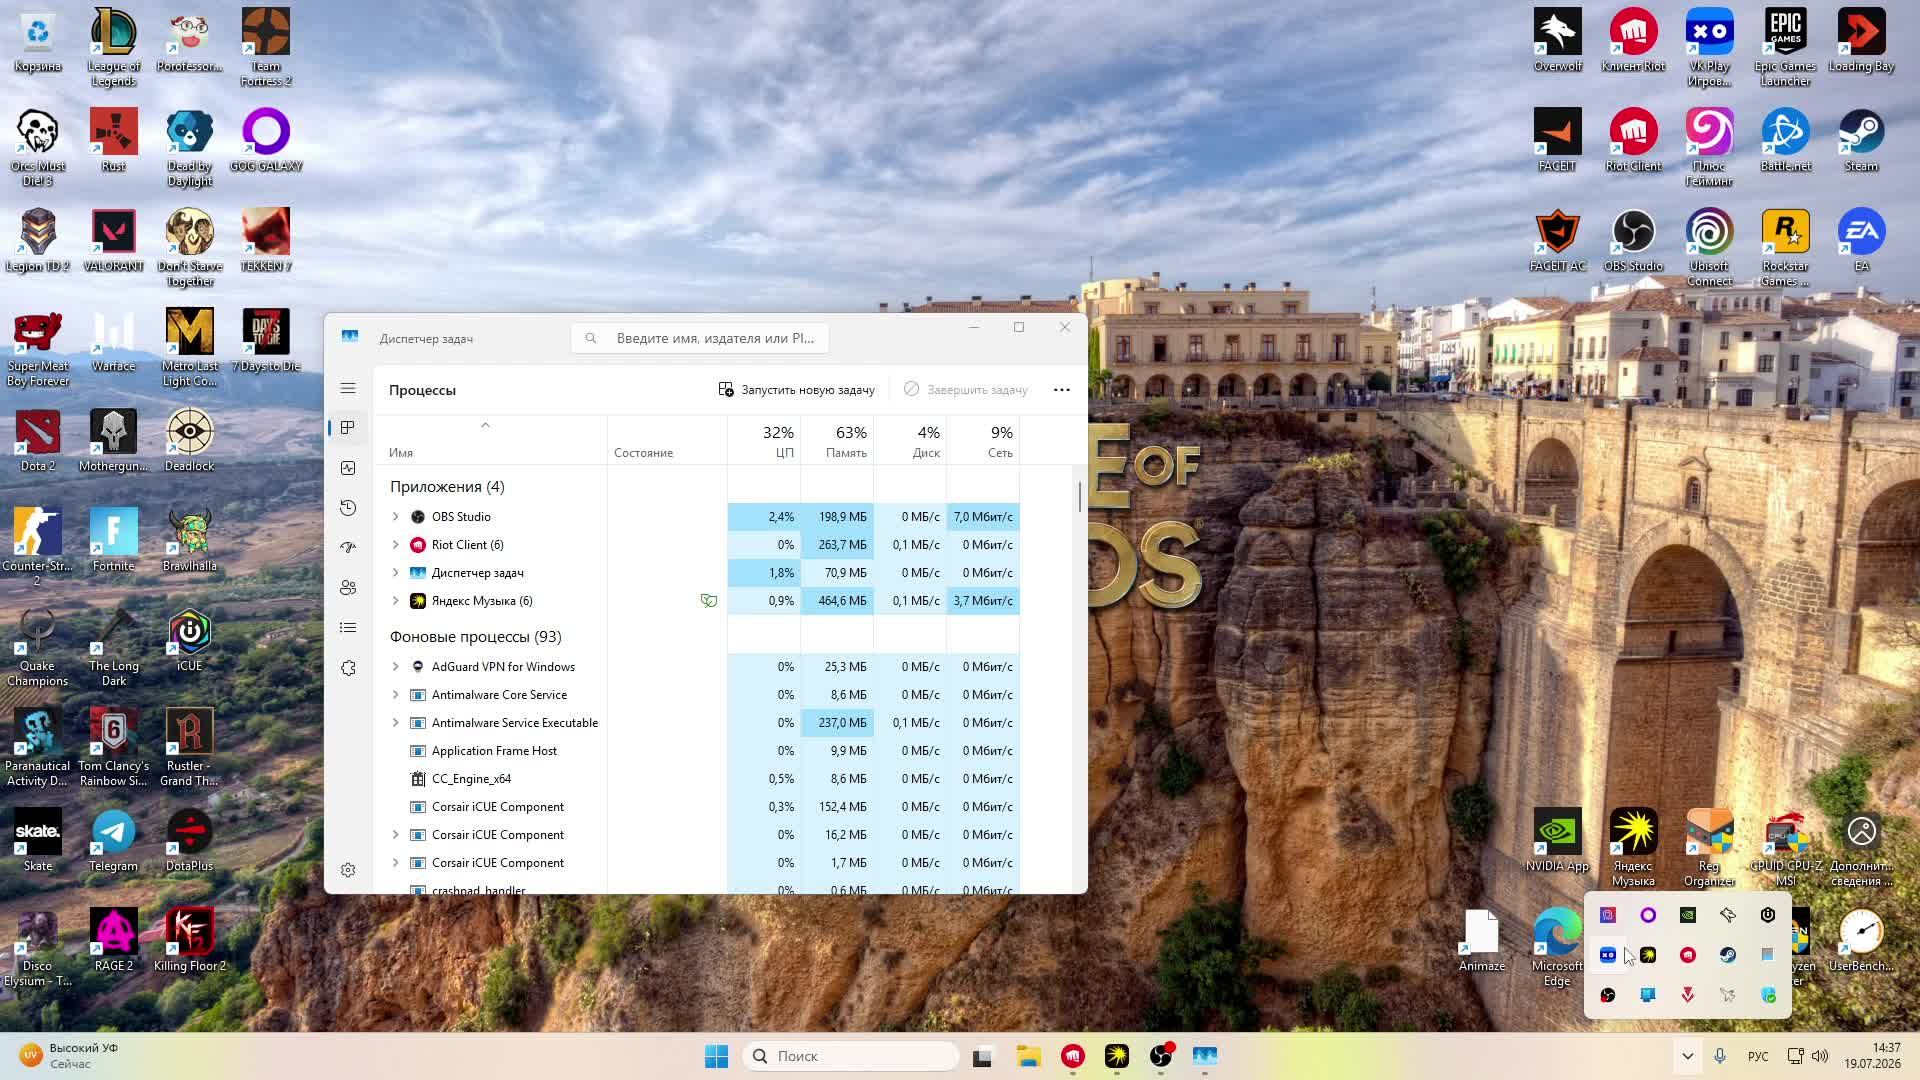Expand the Яндекс Музыка (6) process group
This screenshot has height=1080, width=1920.
(x=395, y=601)
